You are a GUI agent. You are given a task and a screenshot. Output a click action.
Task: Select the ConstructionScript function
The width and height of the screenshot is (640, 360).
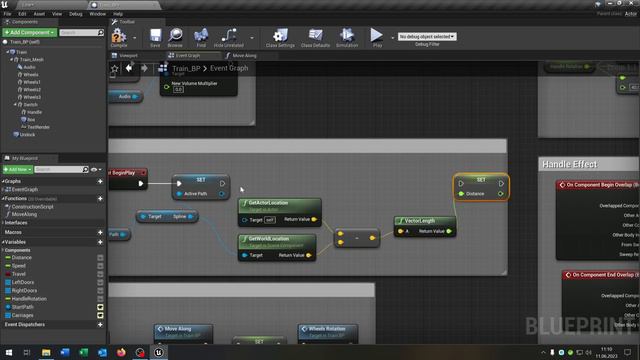tap(32, 207)
